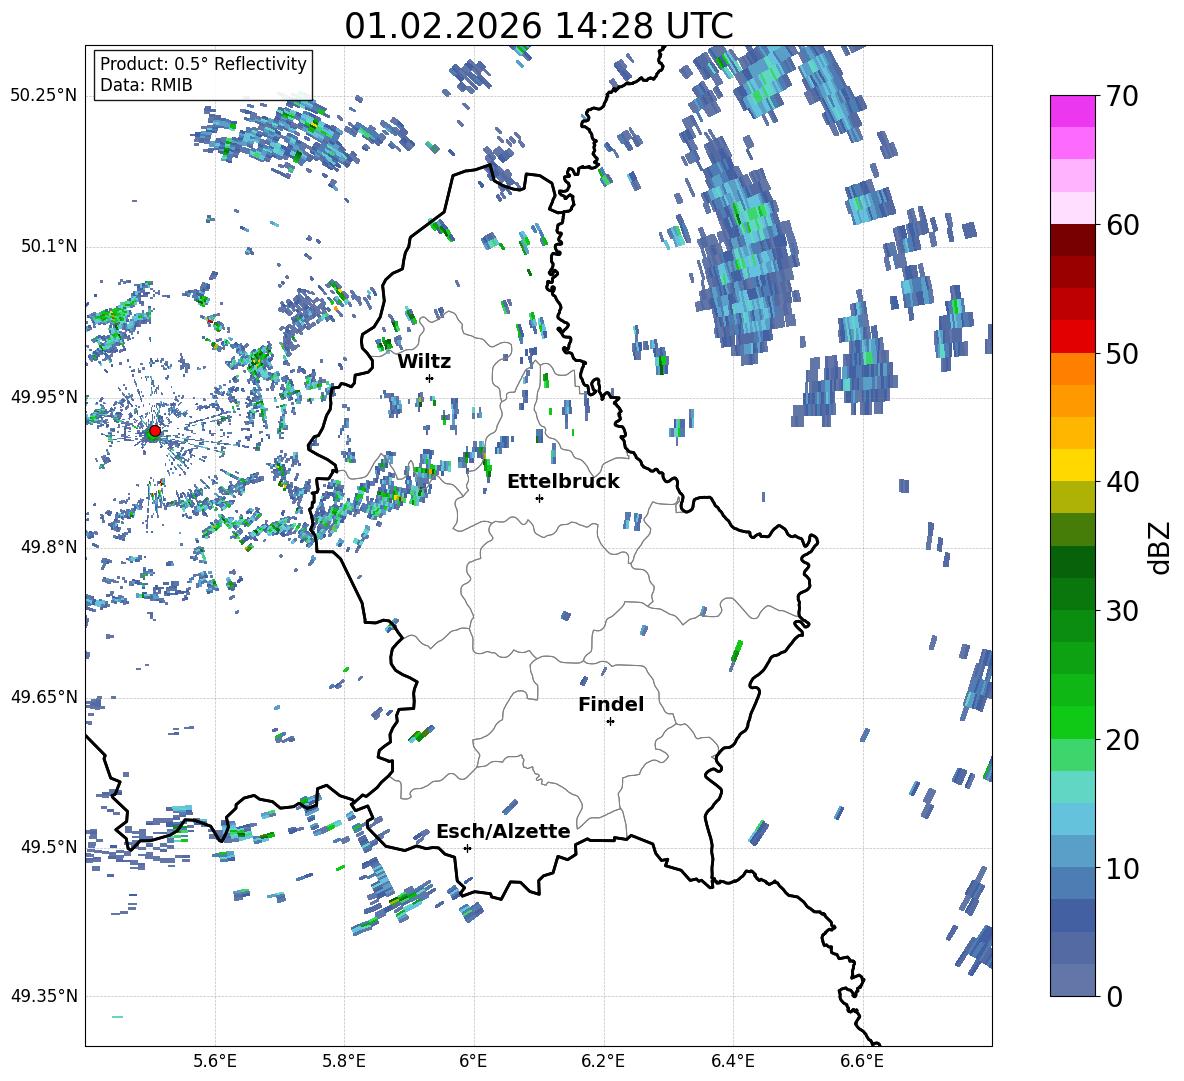1184x1081 pixels.
Task: Click the colorbar tick value 50
Action: [1122, 353]
